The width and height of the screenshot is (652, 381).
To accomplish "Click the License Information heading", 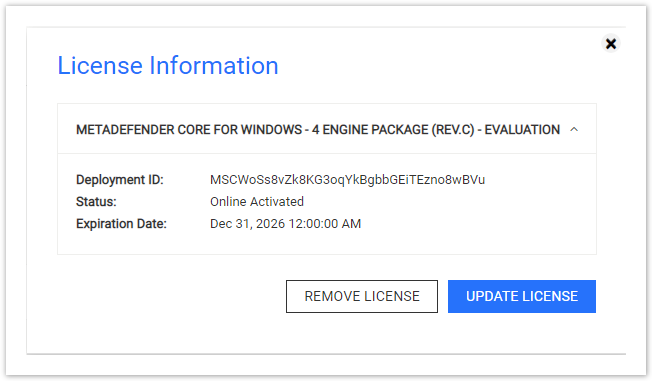I will (168, 66).
